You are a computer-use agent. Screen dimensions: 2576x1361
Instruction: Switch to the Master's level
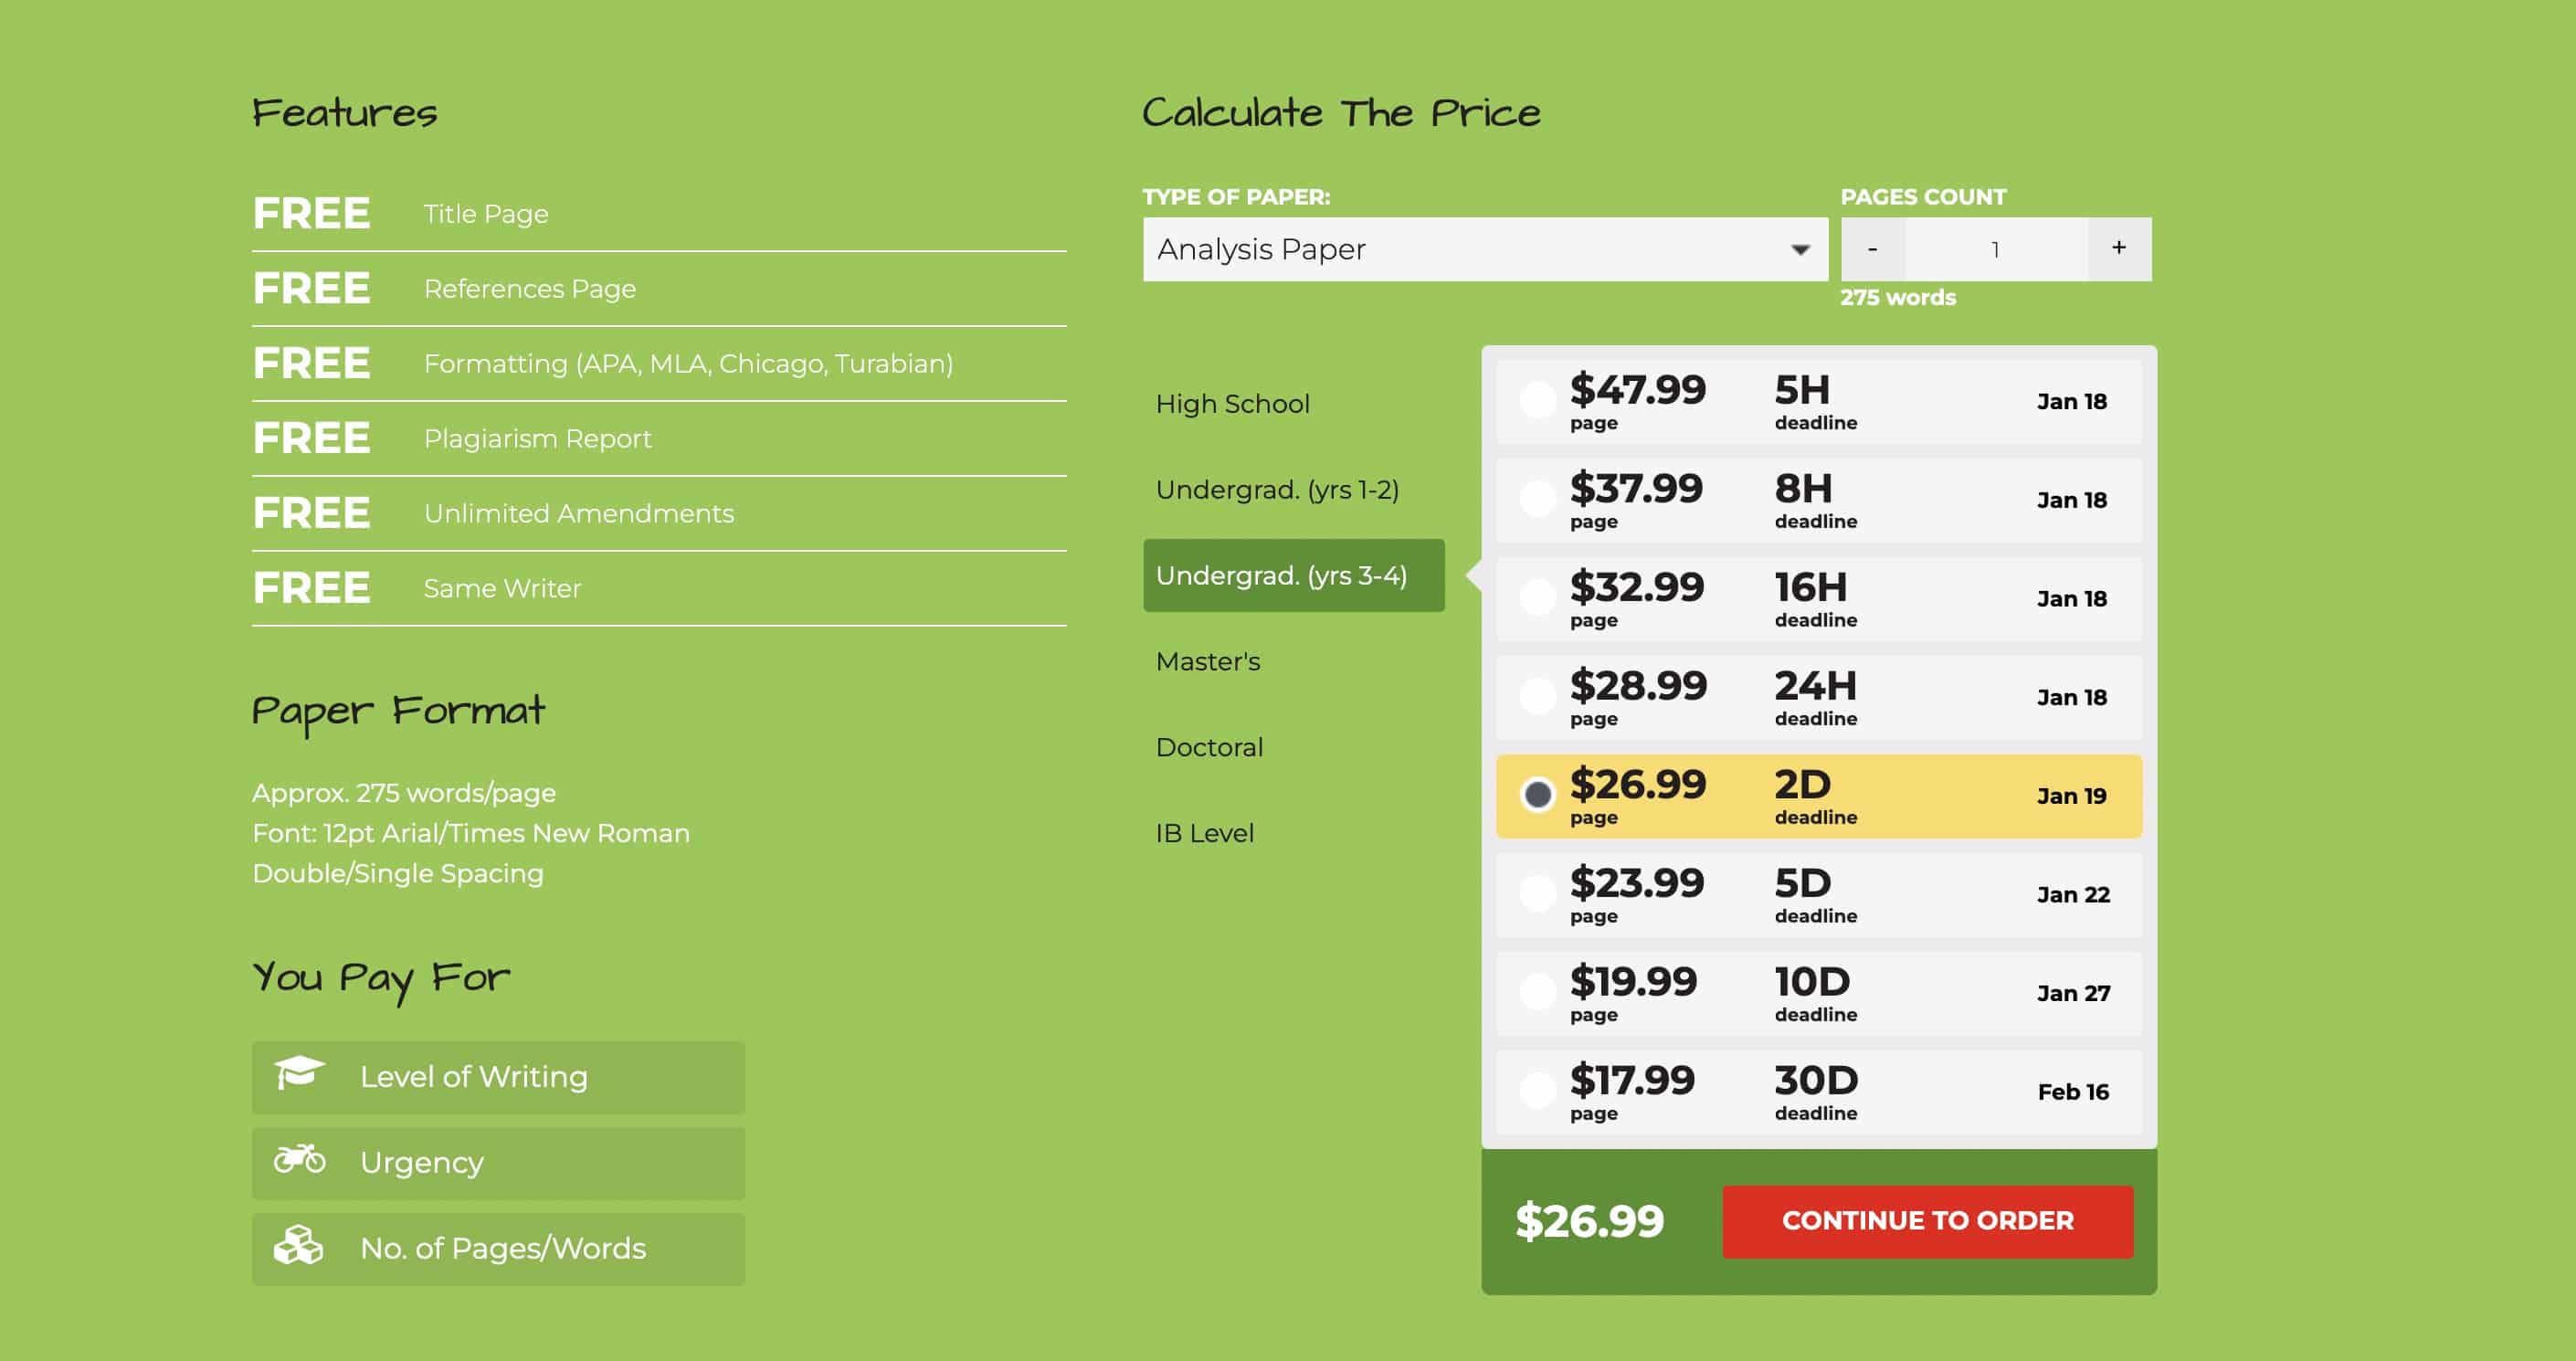point(1208,660)
